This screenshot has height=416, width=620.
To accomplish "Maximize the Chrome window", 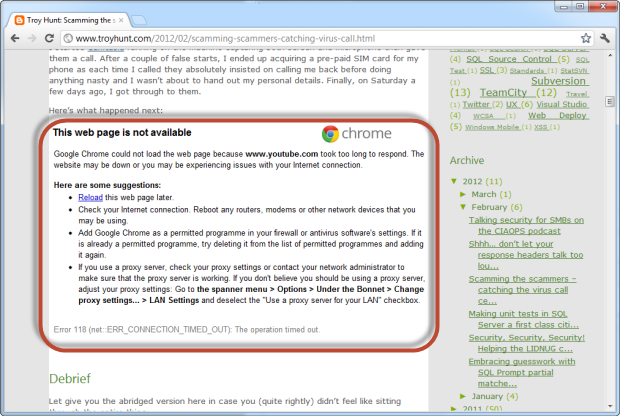I will click(x=580, y=6).
